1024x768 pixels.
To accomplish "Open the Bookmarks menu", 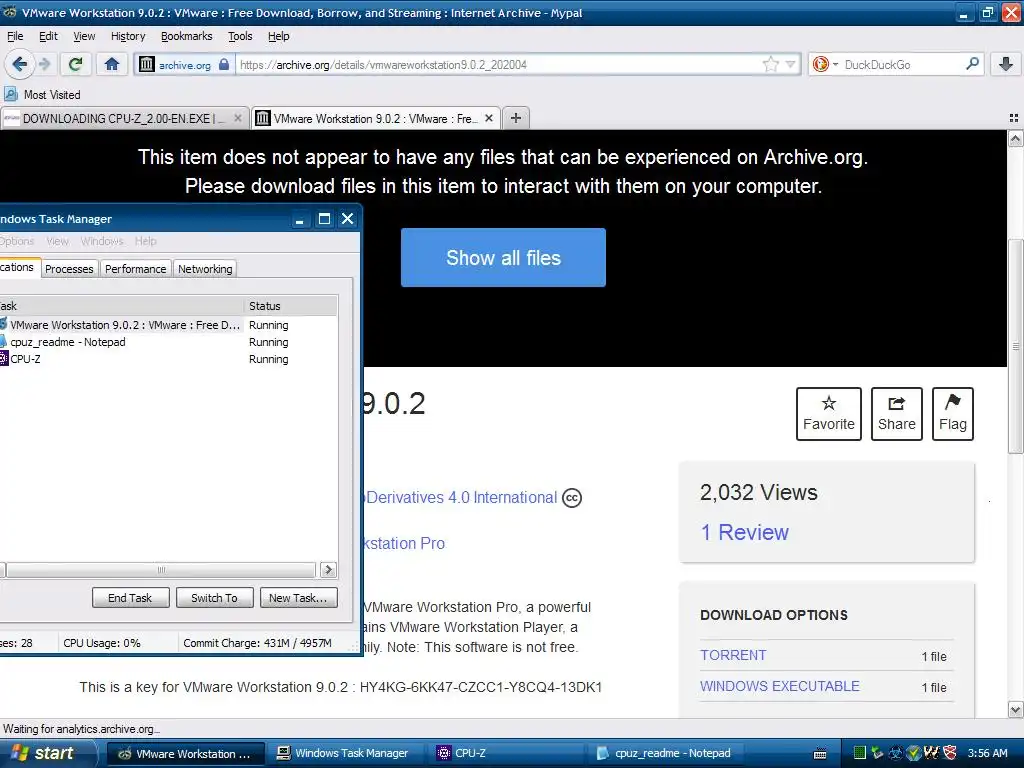I will tap(187, 36).
